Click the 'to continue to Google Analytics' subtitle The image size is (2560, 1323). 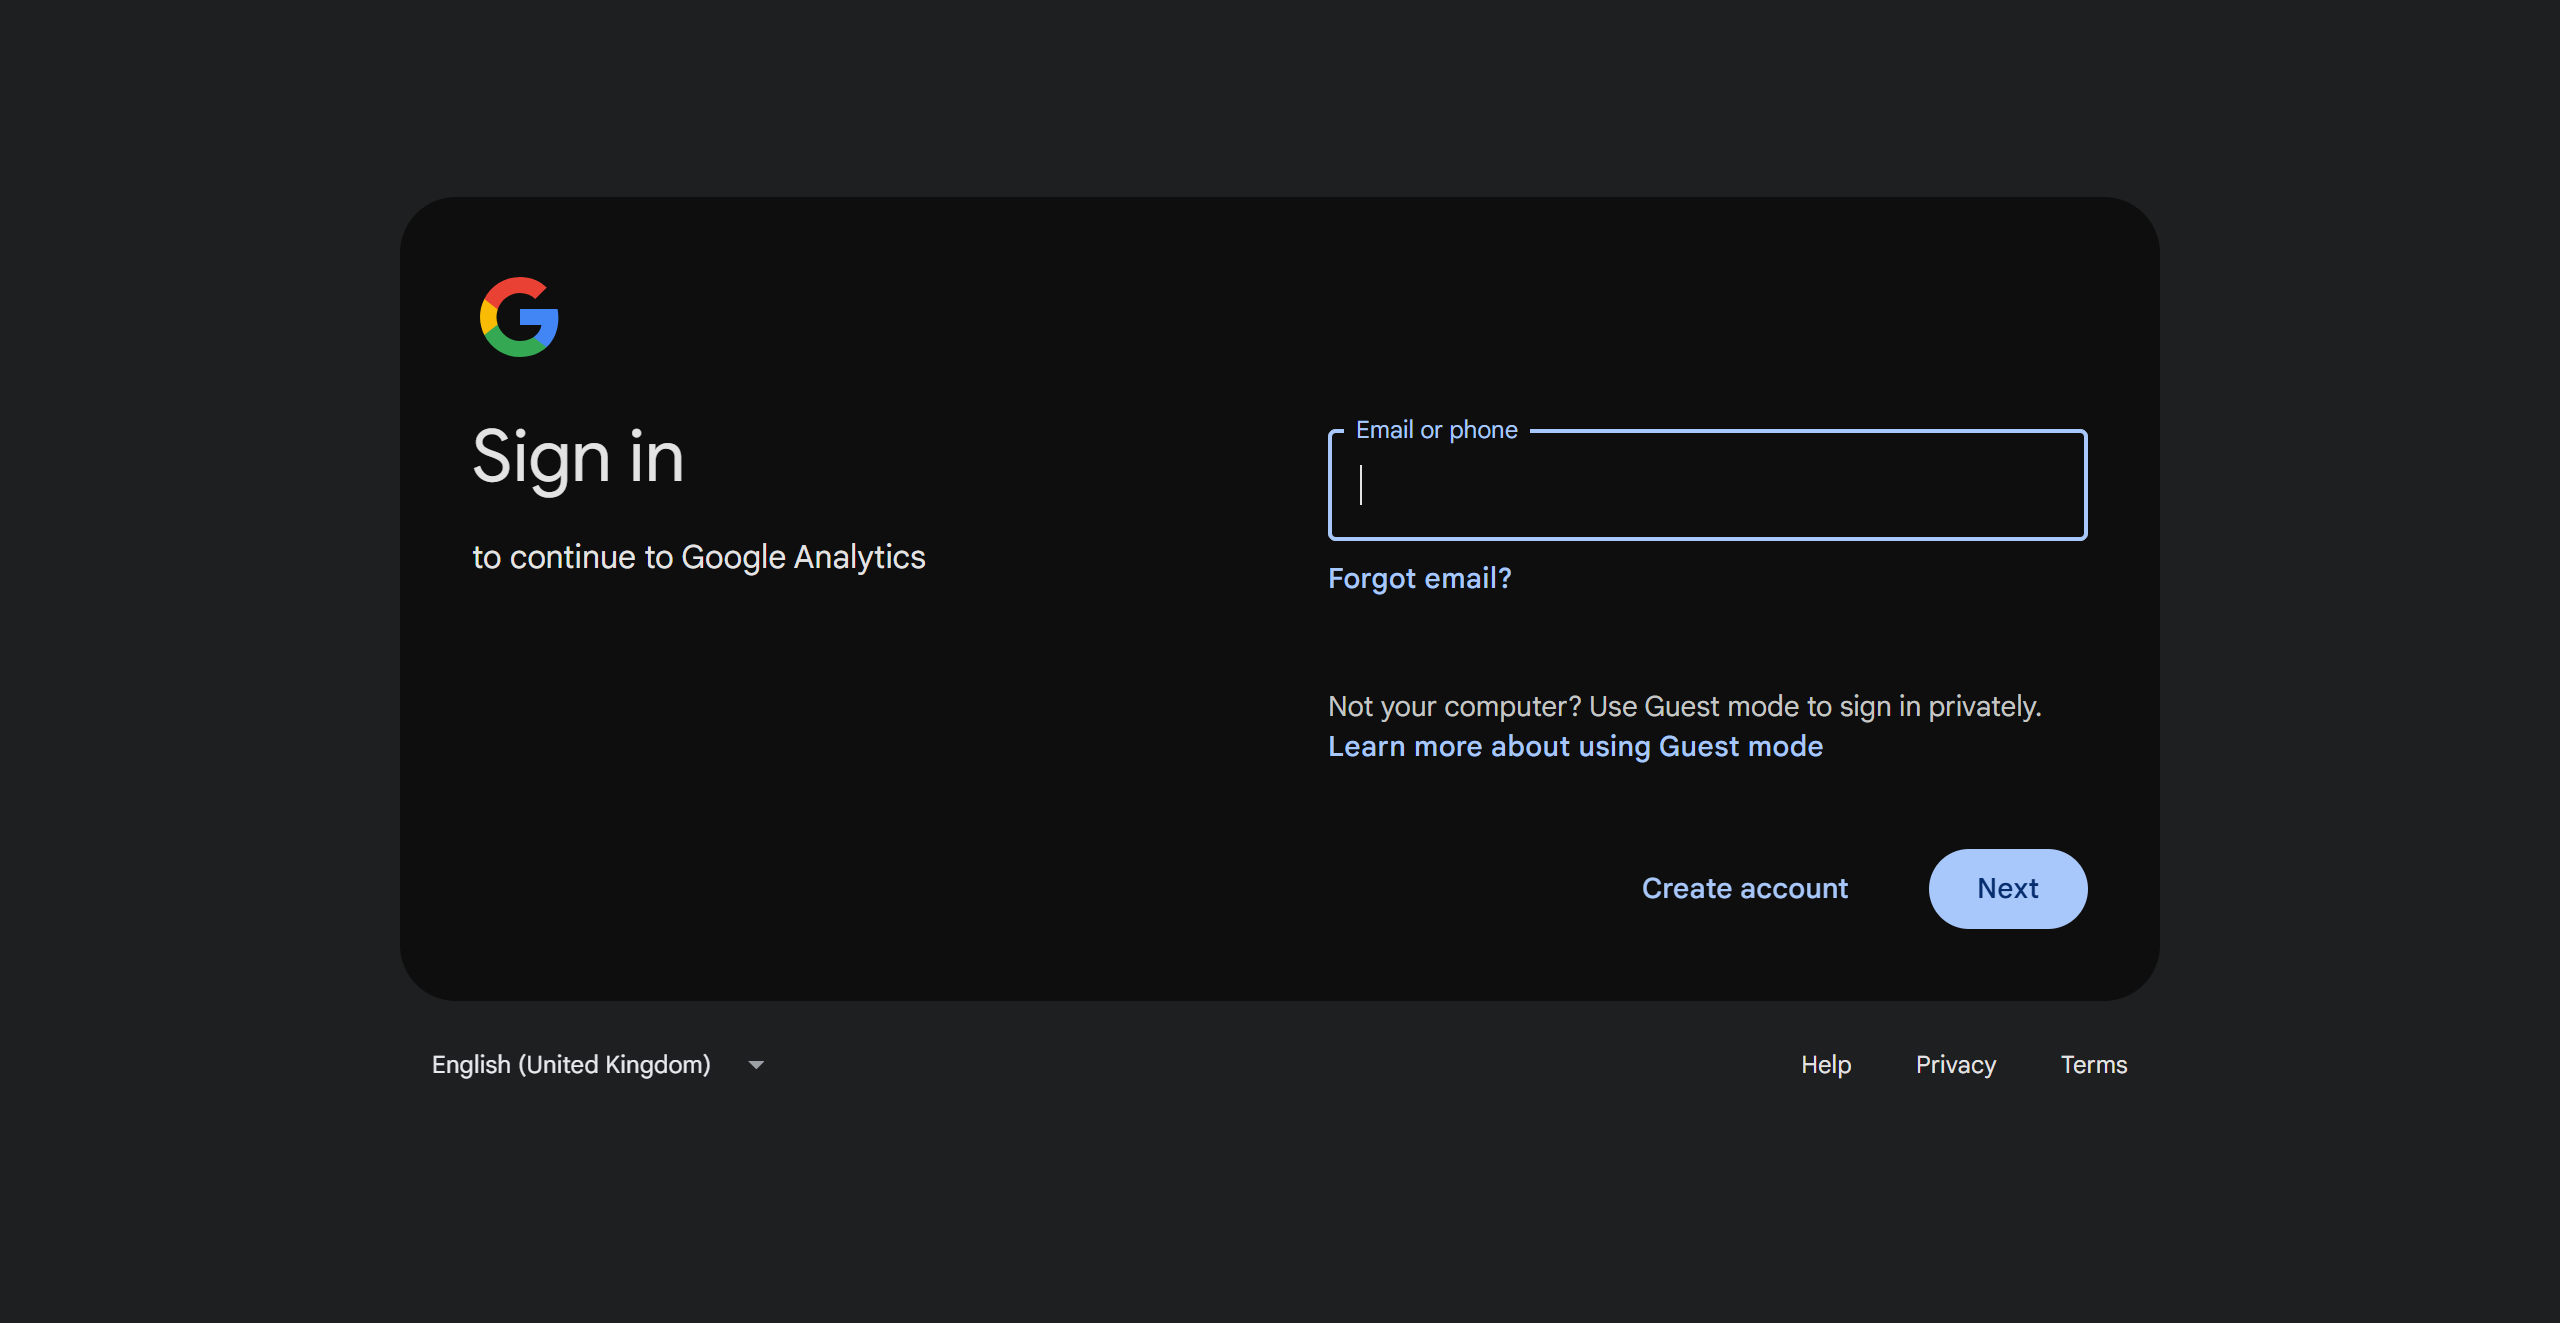pos(698,557)
